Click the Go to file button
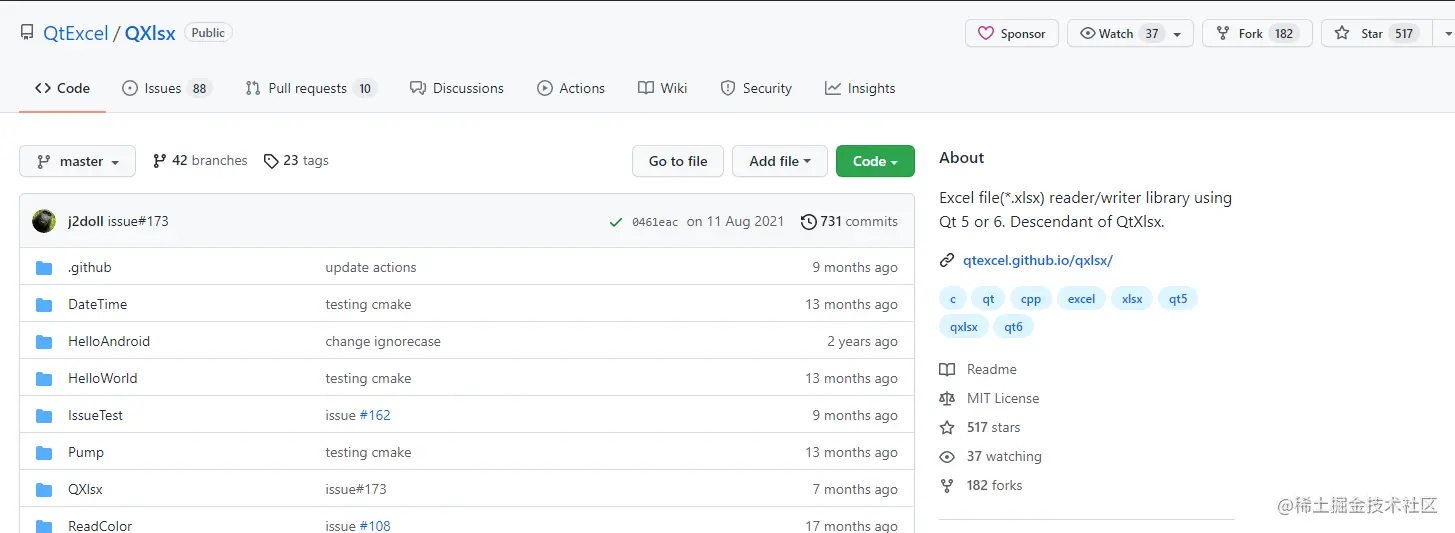The height and width of the screenshot is (533, 1455). click(x=678, y=161)
